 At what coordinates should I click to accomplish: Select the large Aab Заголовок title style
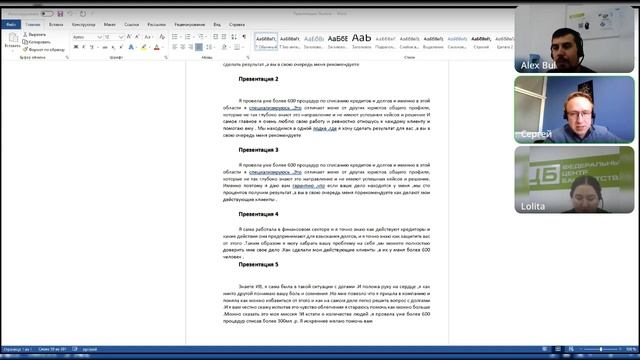362,42
